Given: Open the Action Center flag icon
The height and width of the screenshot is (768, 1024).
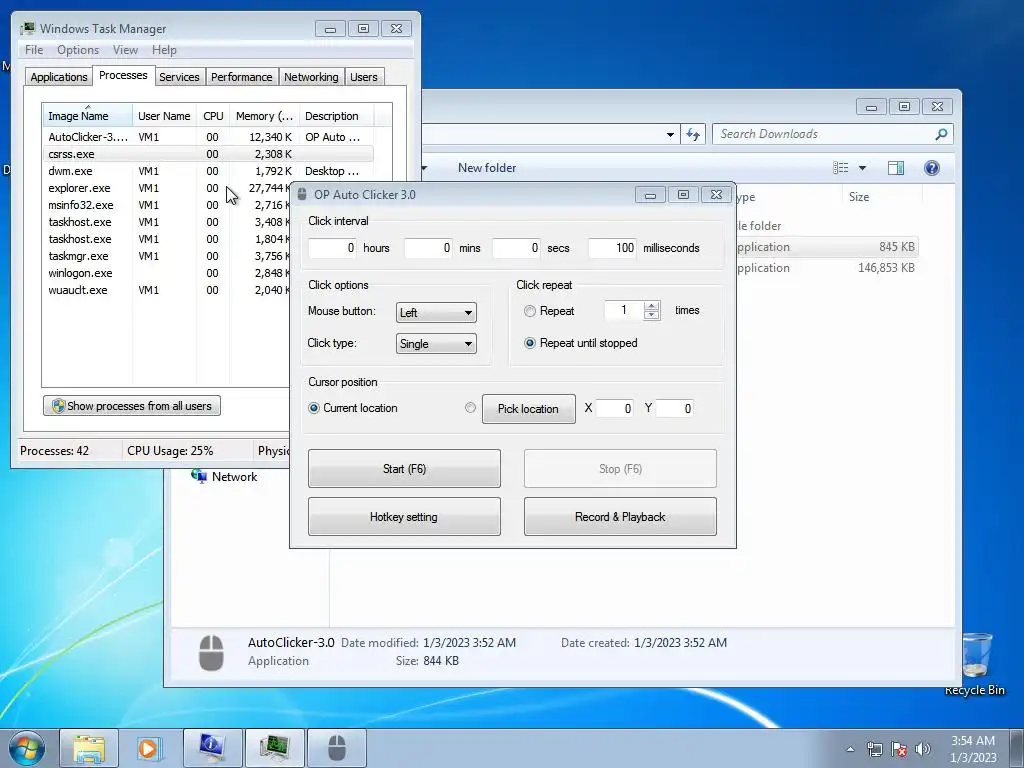Looking at the screenshot, I should pyautogui.click(x=899, y=749).
